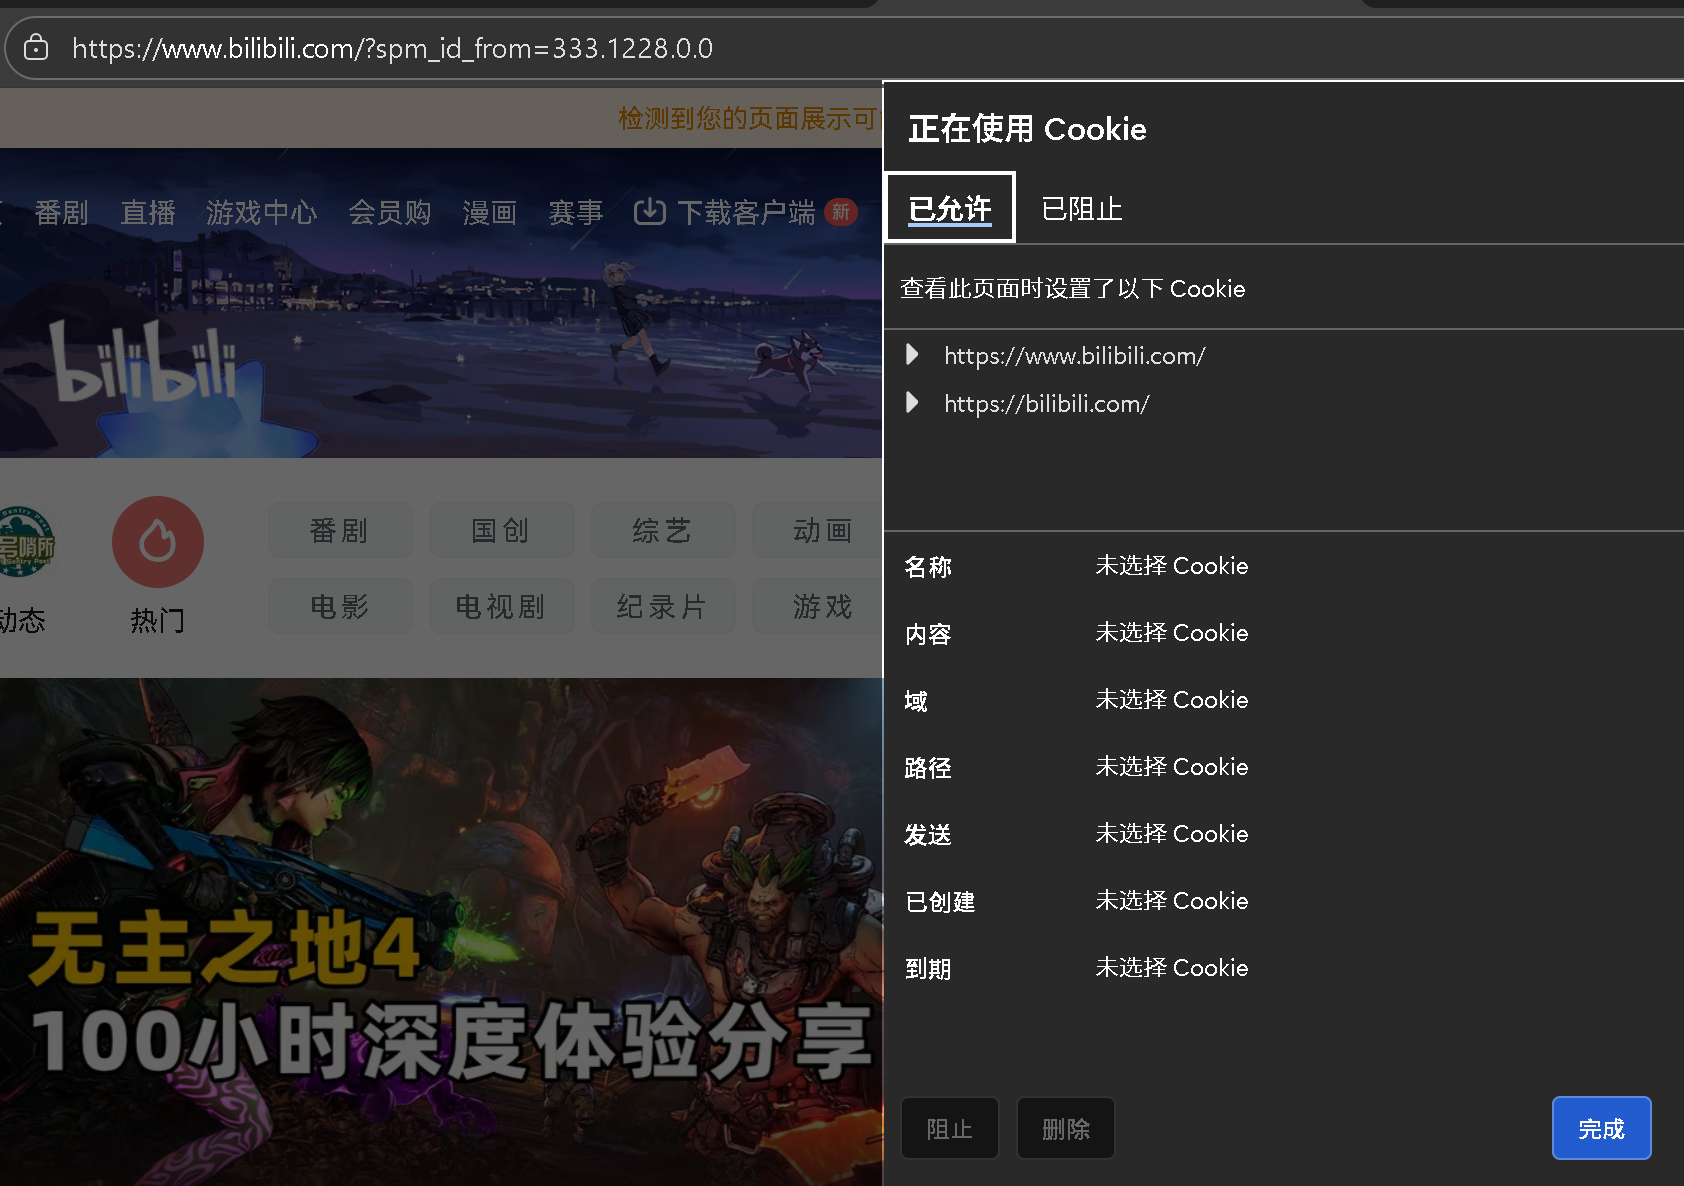The height and width of the screenshot is (1186, 1684).
Task: Click the 名称 field value
Action: point(1172,566)
